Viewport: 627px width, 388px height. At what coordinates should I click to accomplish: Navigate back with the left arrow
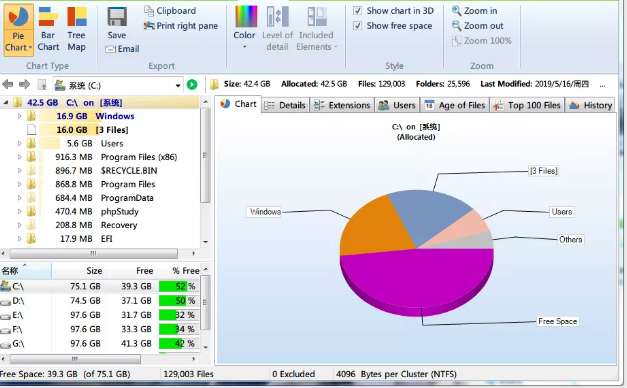click(7, 84)
